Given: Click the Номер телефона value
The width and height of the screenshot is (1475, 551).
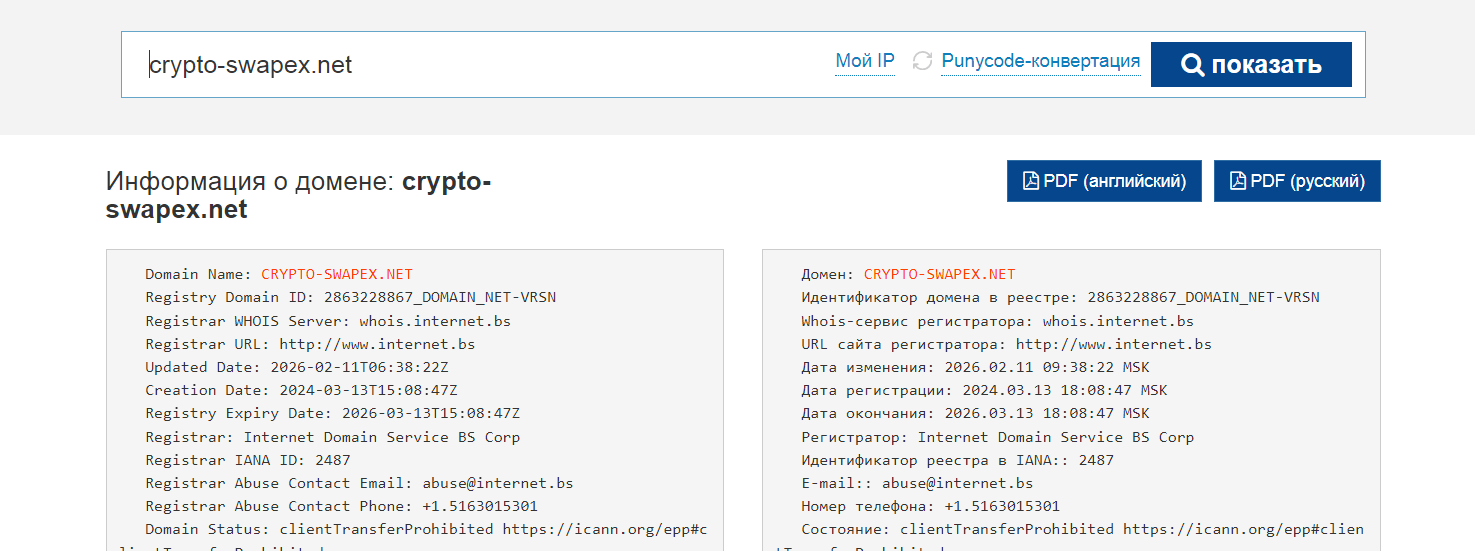Looking at the screenshot, I should tap(1002, 506).
